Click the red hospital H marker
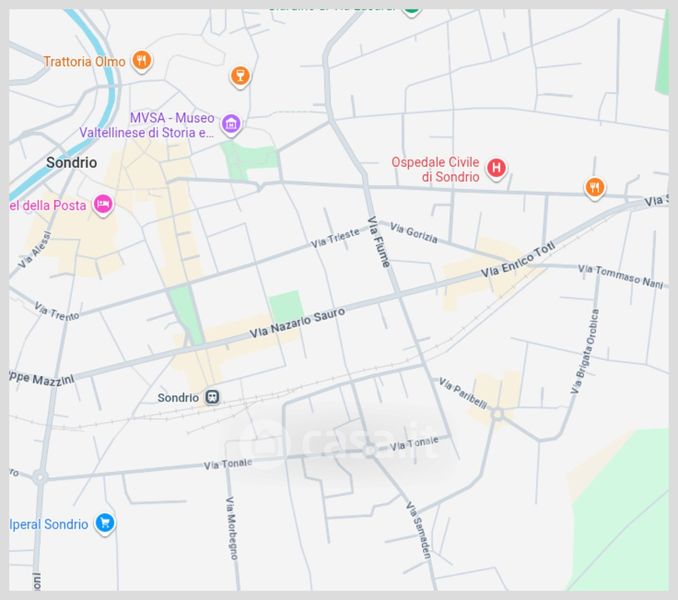 click(x=496, y=168)
